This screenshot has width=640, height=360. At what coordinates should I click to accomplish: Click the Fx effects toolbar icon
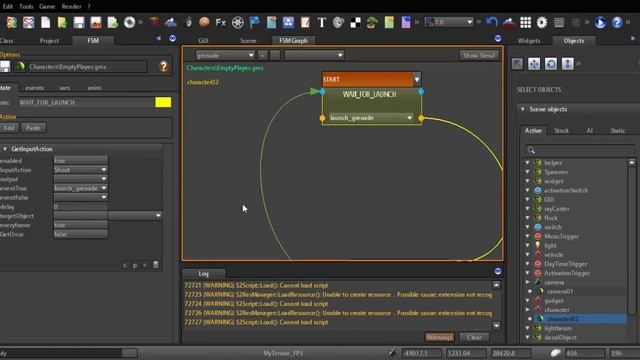pos(221,22)
